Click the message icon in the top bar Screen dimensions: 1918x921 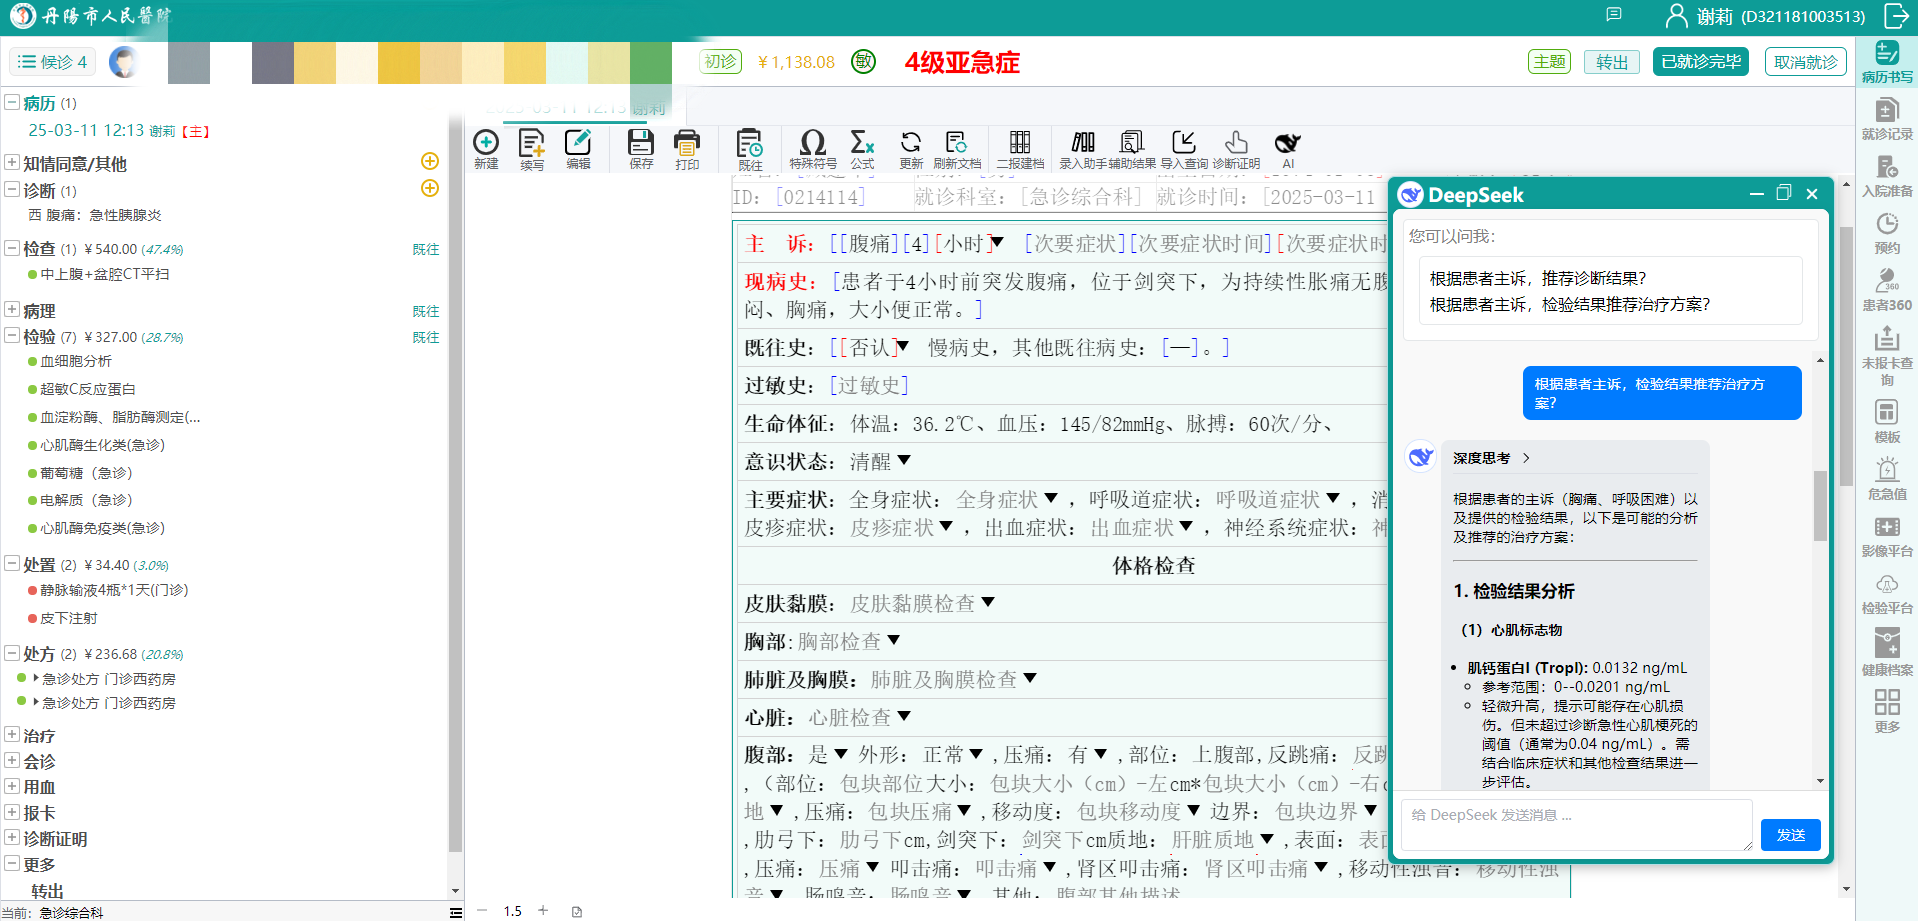click(x=1614, y=15)
